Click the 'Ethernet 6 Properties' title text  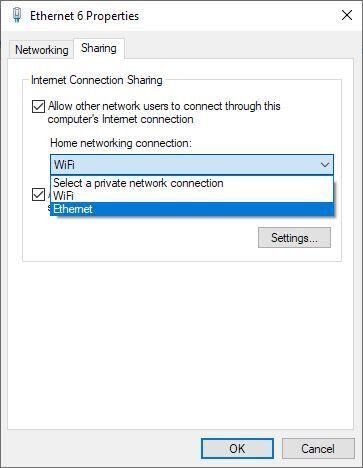coord(84,16)
